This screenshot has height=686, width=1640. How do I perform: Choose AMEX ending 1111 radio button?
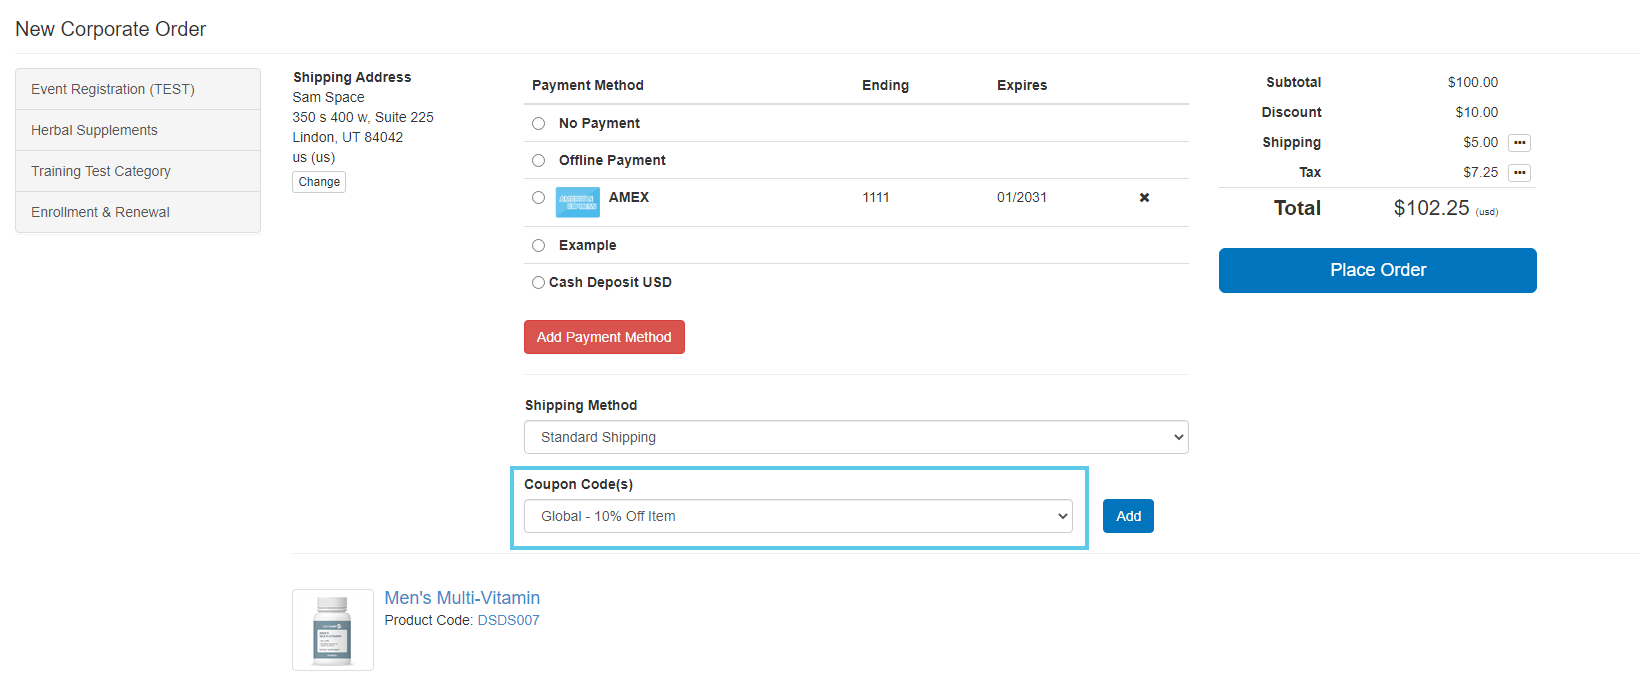point(538,198)
